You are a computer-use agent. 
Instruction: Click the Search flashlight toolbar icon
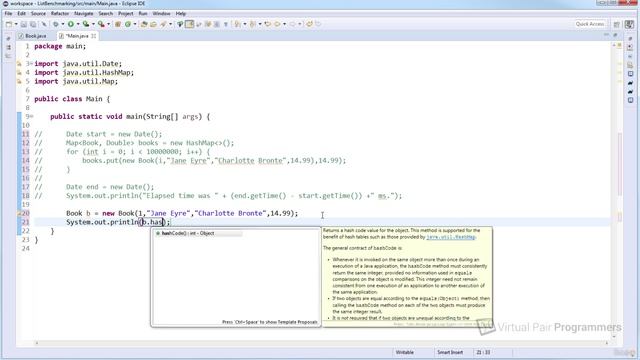coord(163,24)
